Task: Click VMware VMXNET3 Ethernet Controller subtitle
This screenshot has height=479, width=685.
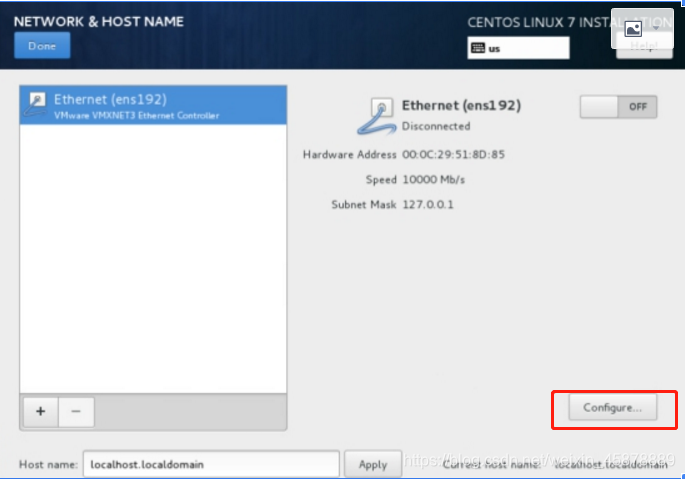Action: tap(136, 116)
